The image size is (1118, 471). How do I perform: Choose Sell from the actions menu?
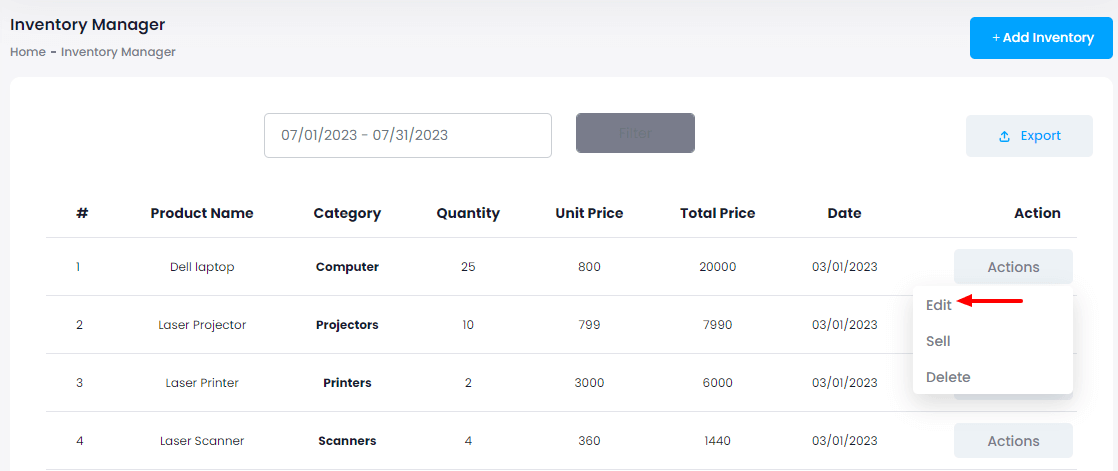coord(938,341)
